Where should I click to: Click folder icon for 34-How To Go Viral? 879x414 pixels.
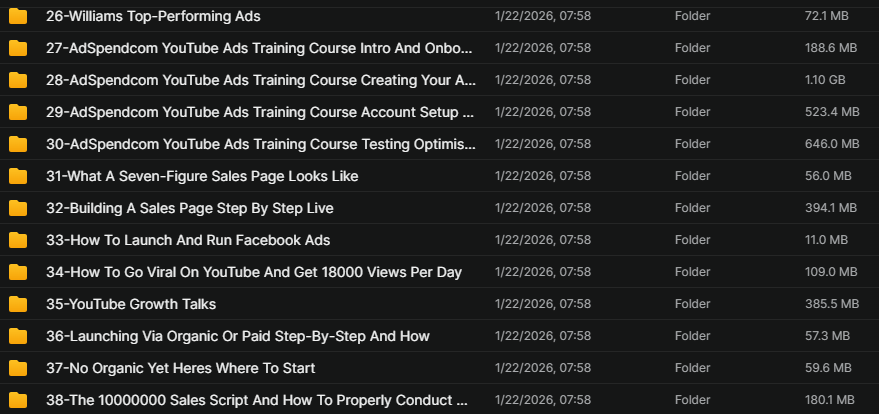pos(18,272)
